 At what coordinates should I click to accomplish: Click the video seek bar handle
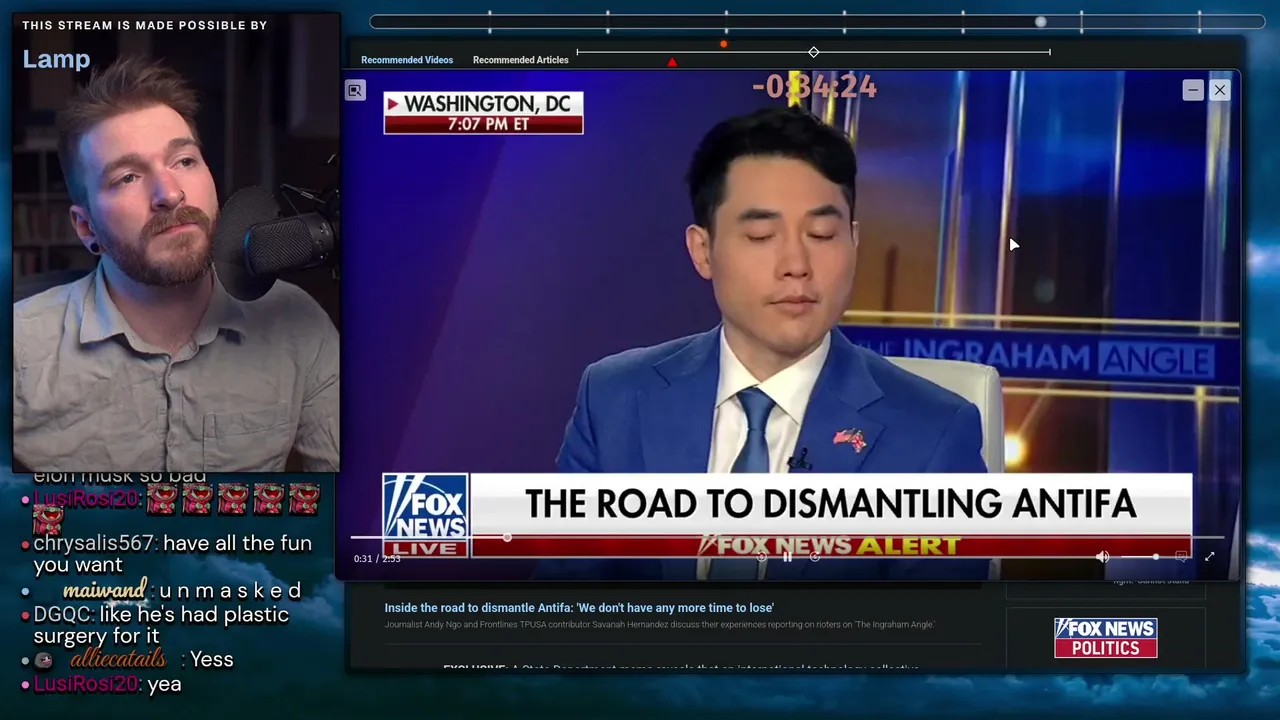507,538
